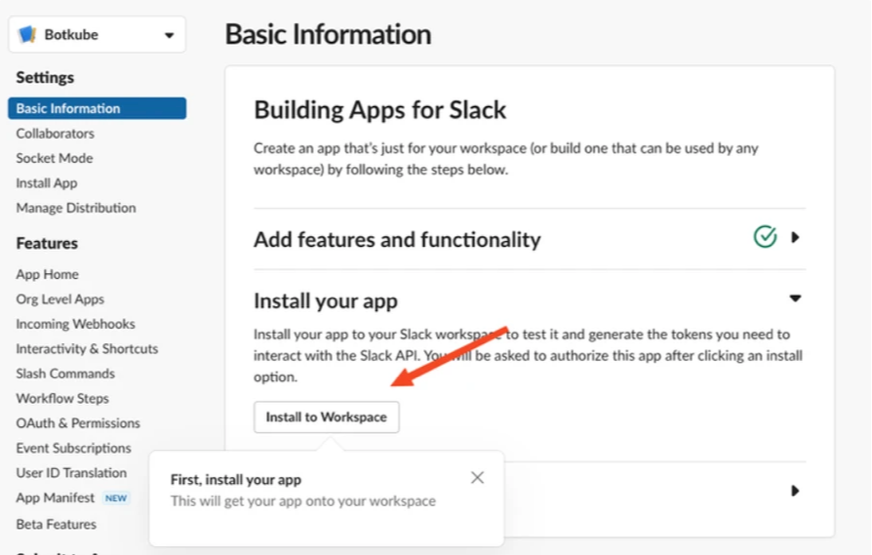This screenshot has height=555, width=872.
Task: Expand the section below Install your app
Action: (795, 491)
